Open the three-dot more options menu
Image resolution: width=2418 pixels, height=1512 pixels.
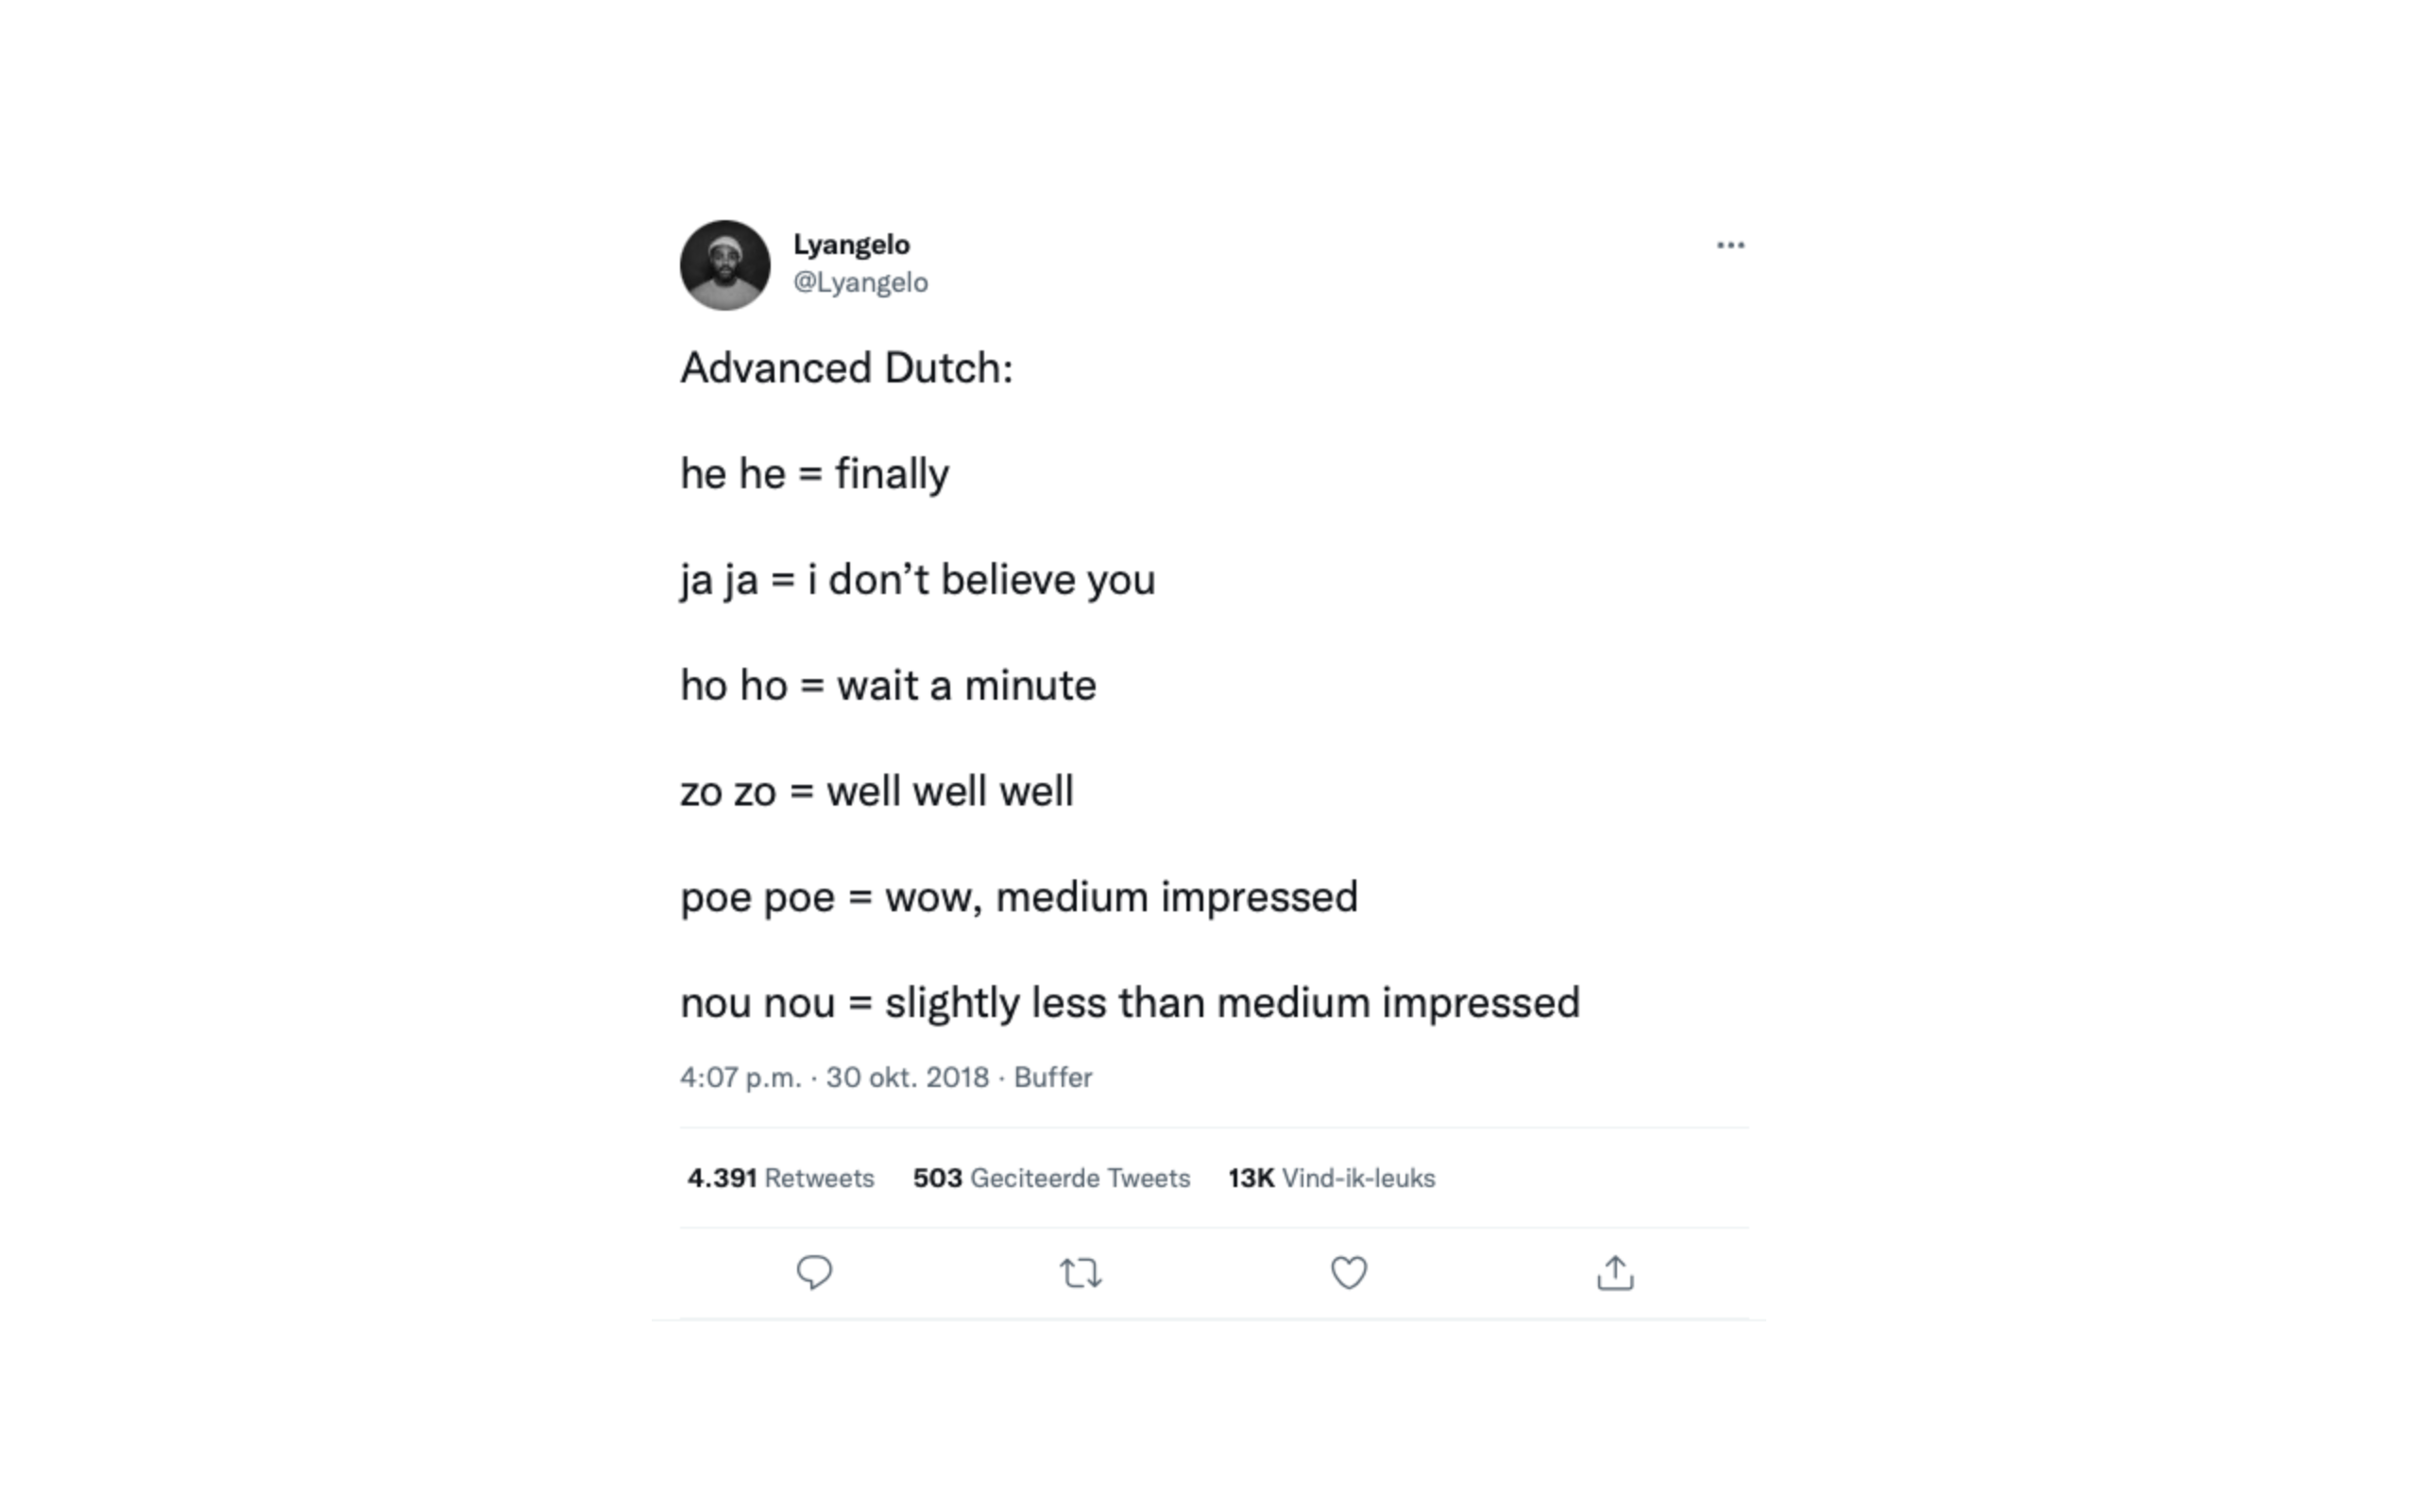(1730, 245)
